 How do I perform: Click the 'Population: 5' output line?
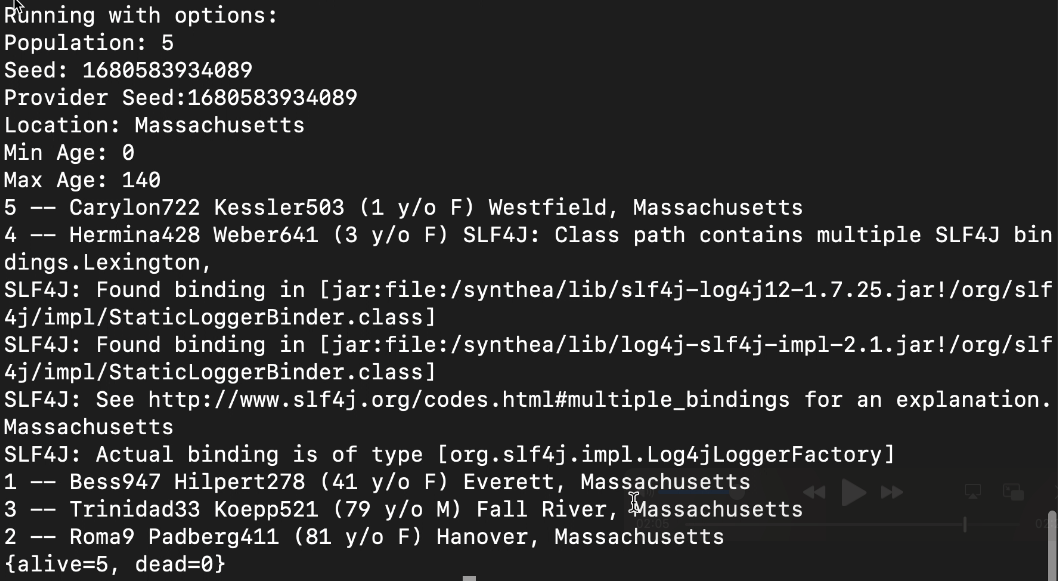pyautogui.click(x=88, y=43)
